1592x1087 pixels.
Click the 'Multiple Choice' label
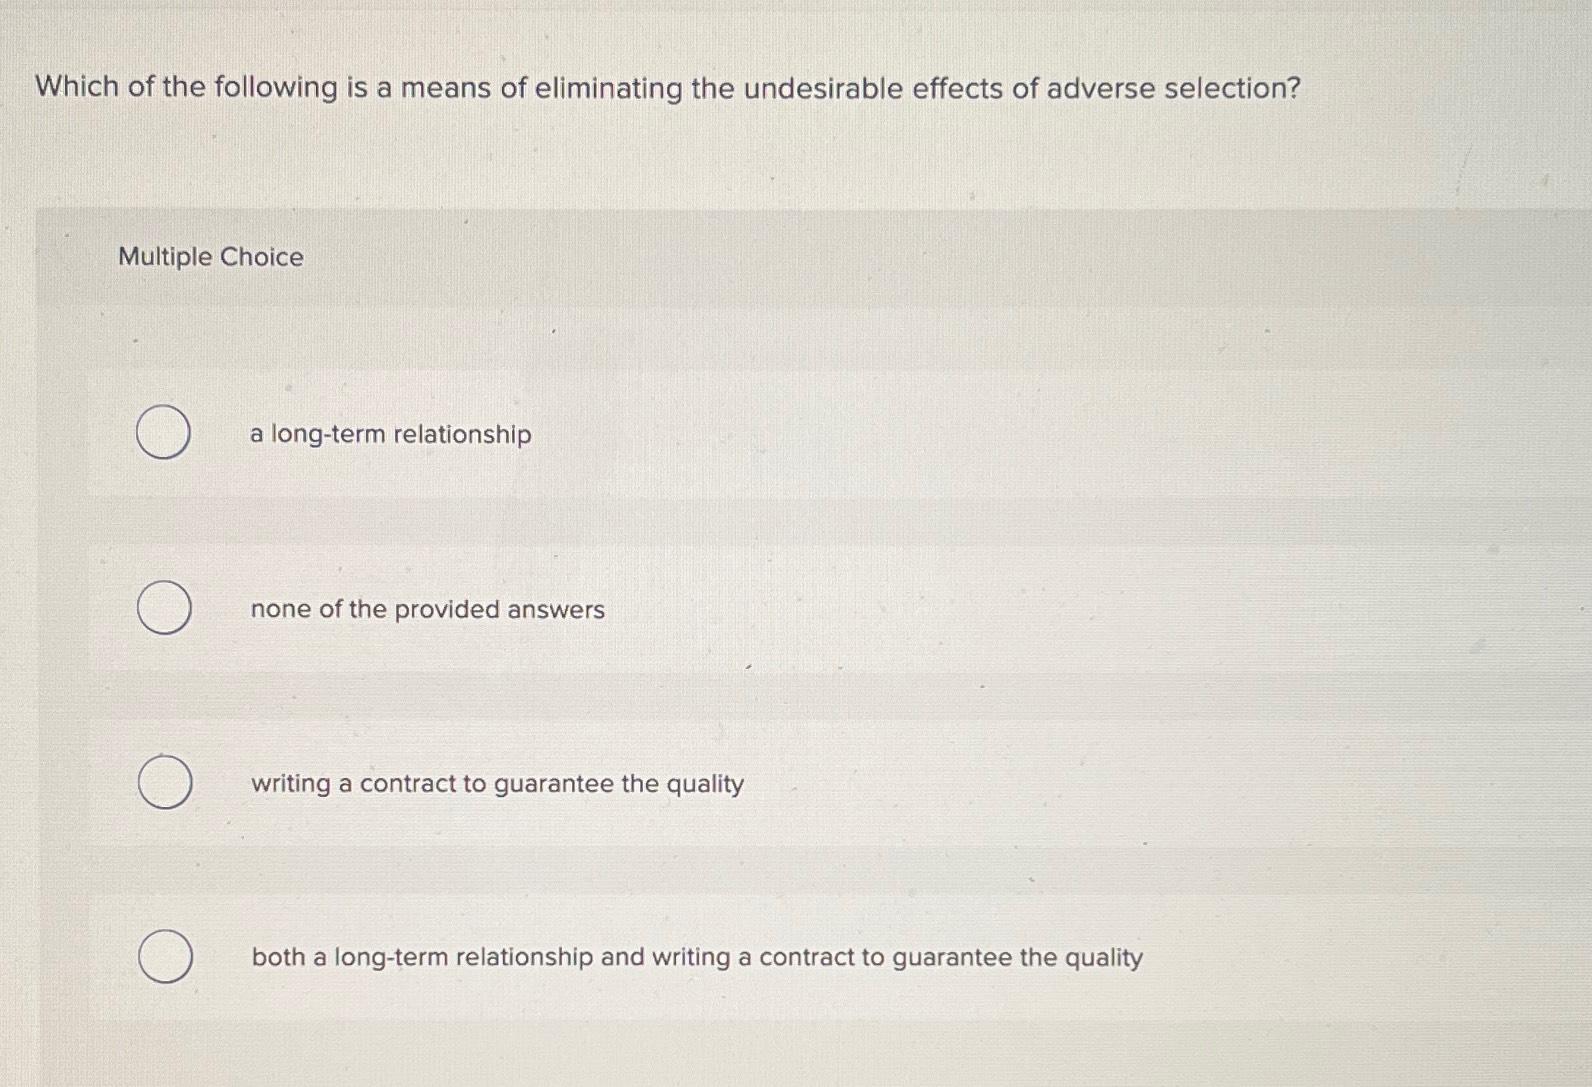click(x=210, y=258)
